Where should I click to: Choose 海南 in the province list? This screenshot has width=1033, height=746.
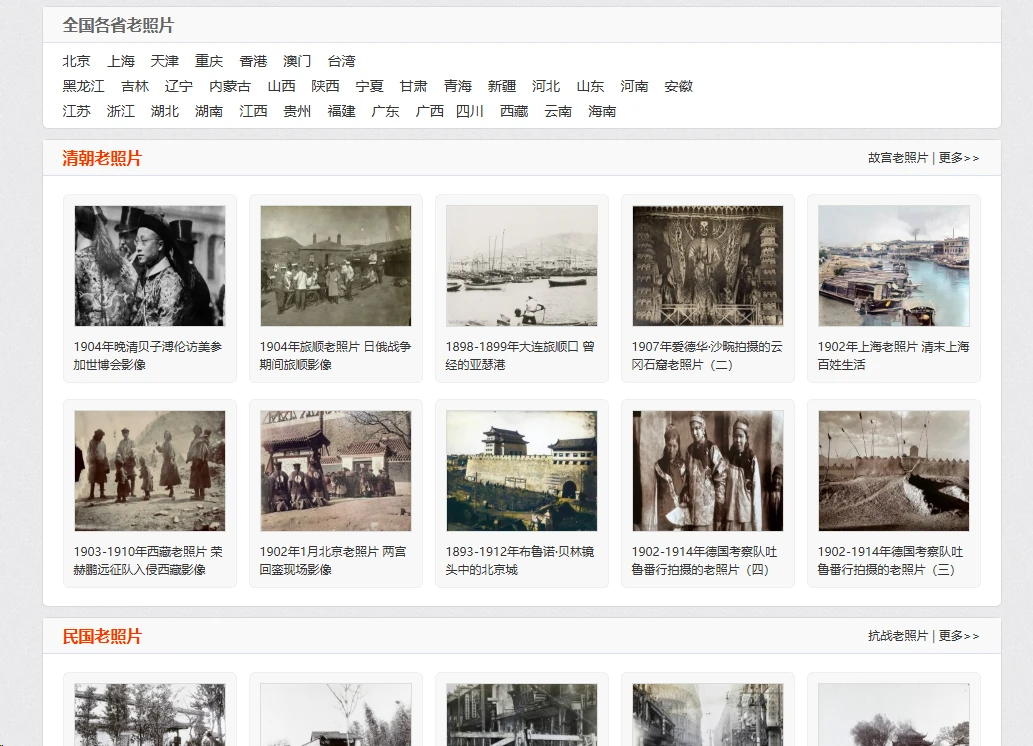tap(602, 111)
